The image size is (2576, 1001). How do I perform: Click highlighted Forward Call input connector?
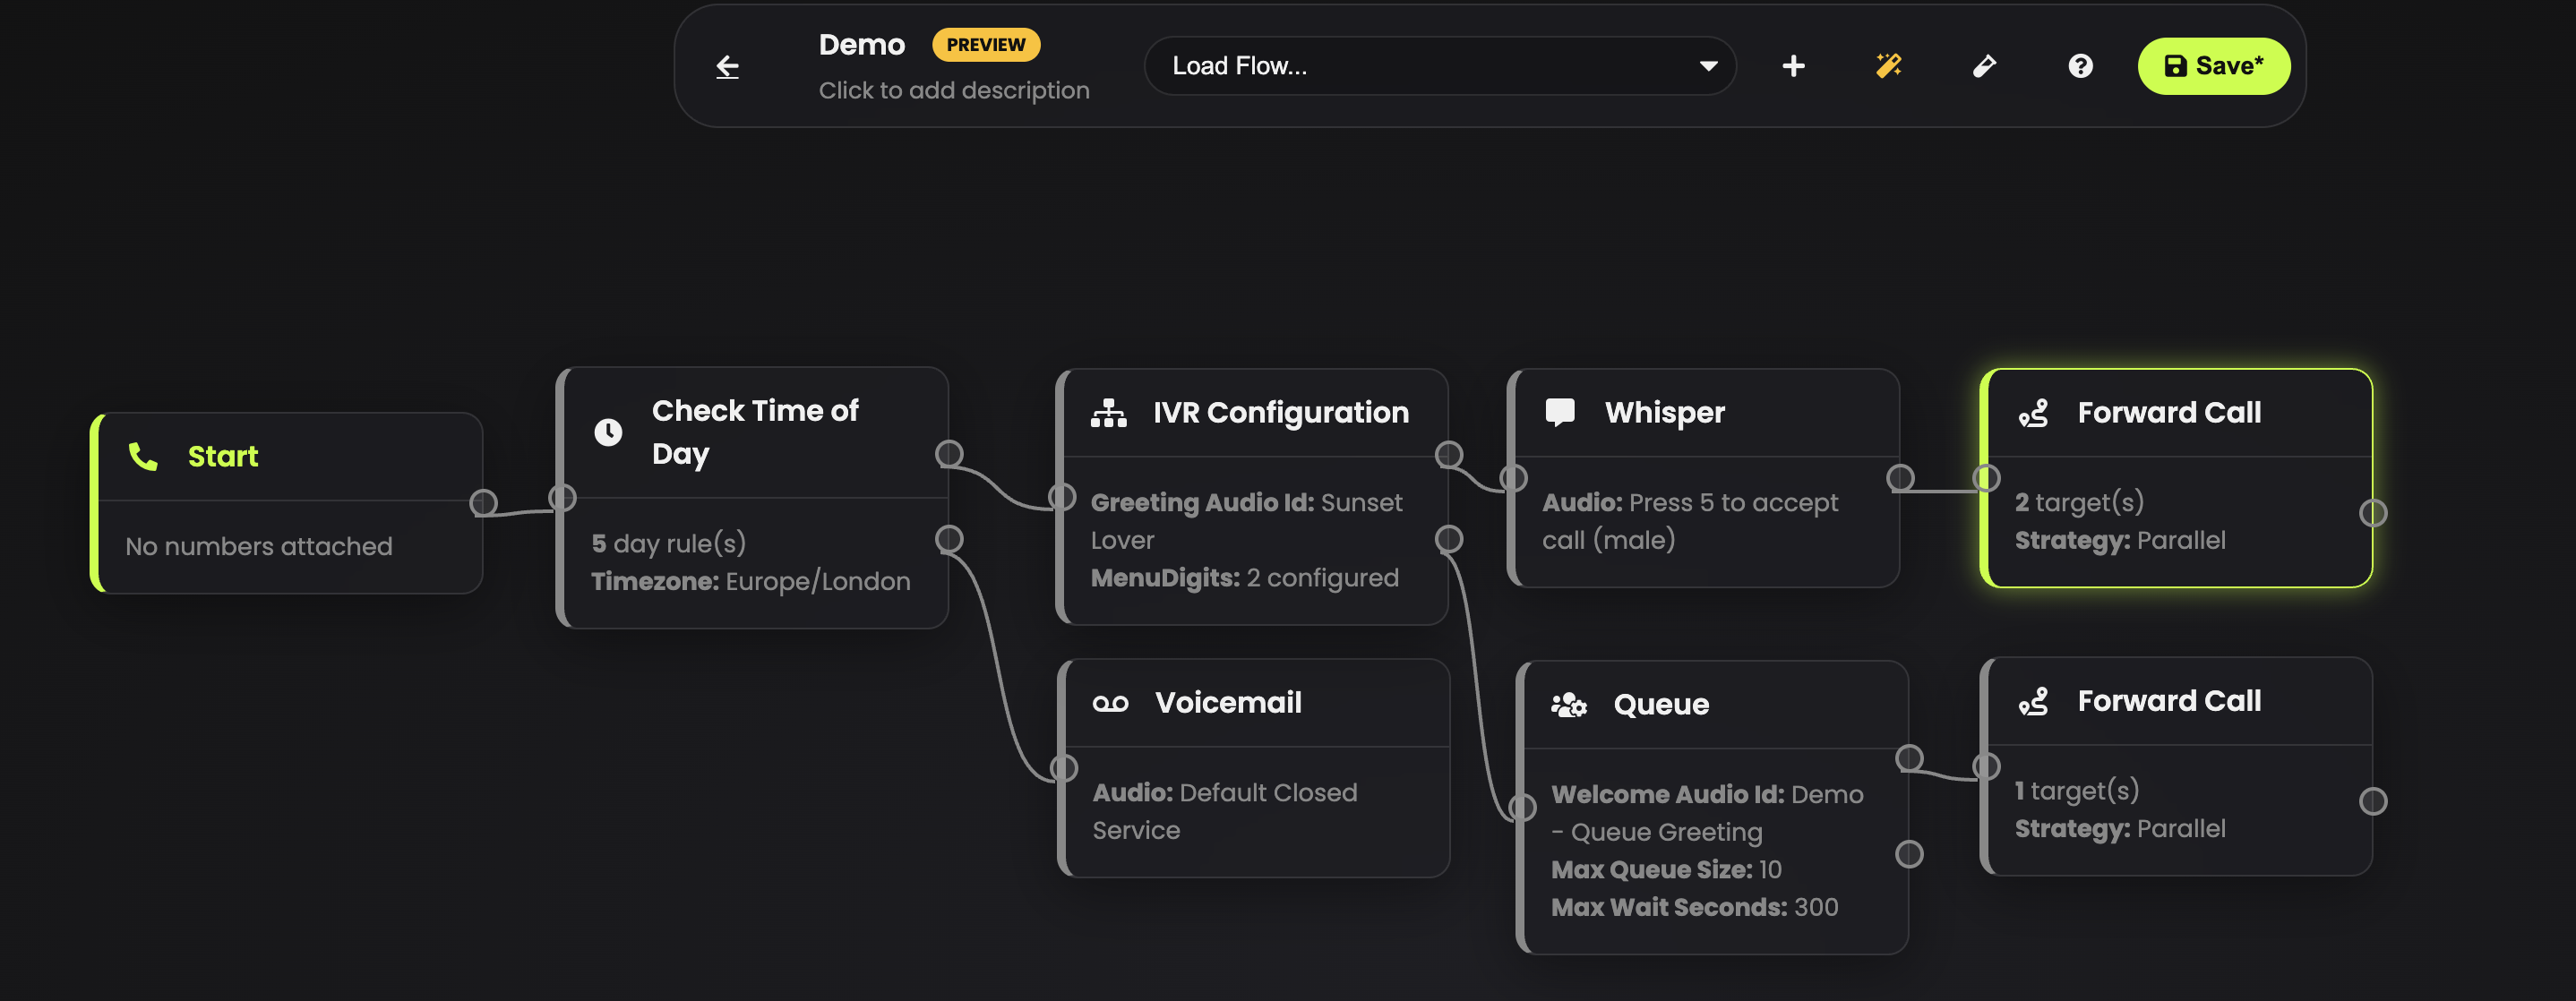point(1987,478)
